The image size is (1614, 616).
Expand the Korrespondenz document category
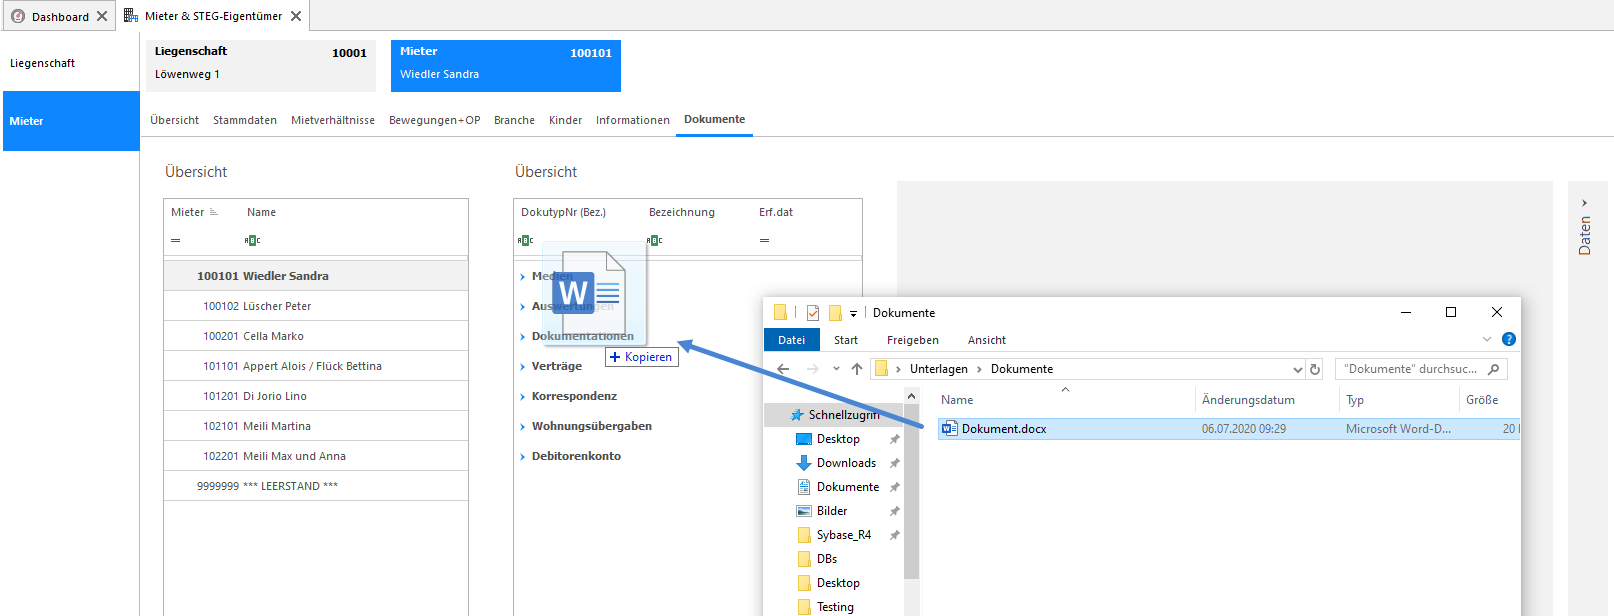(523, 397)
